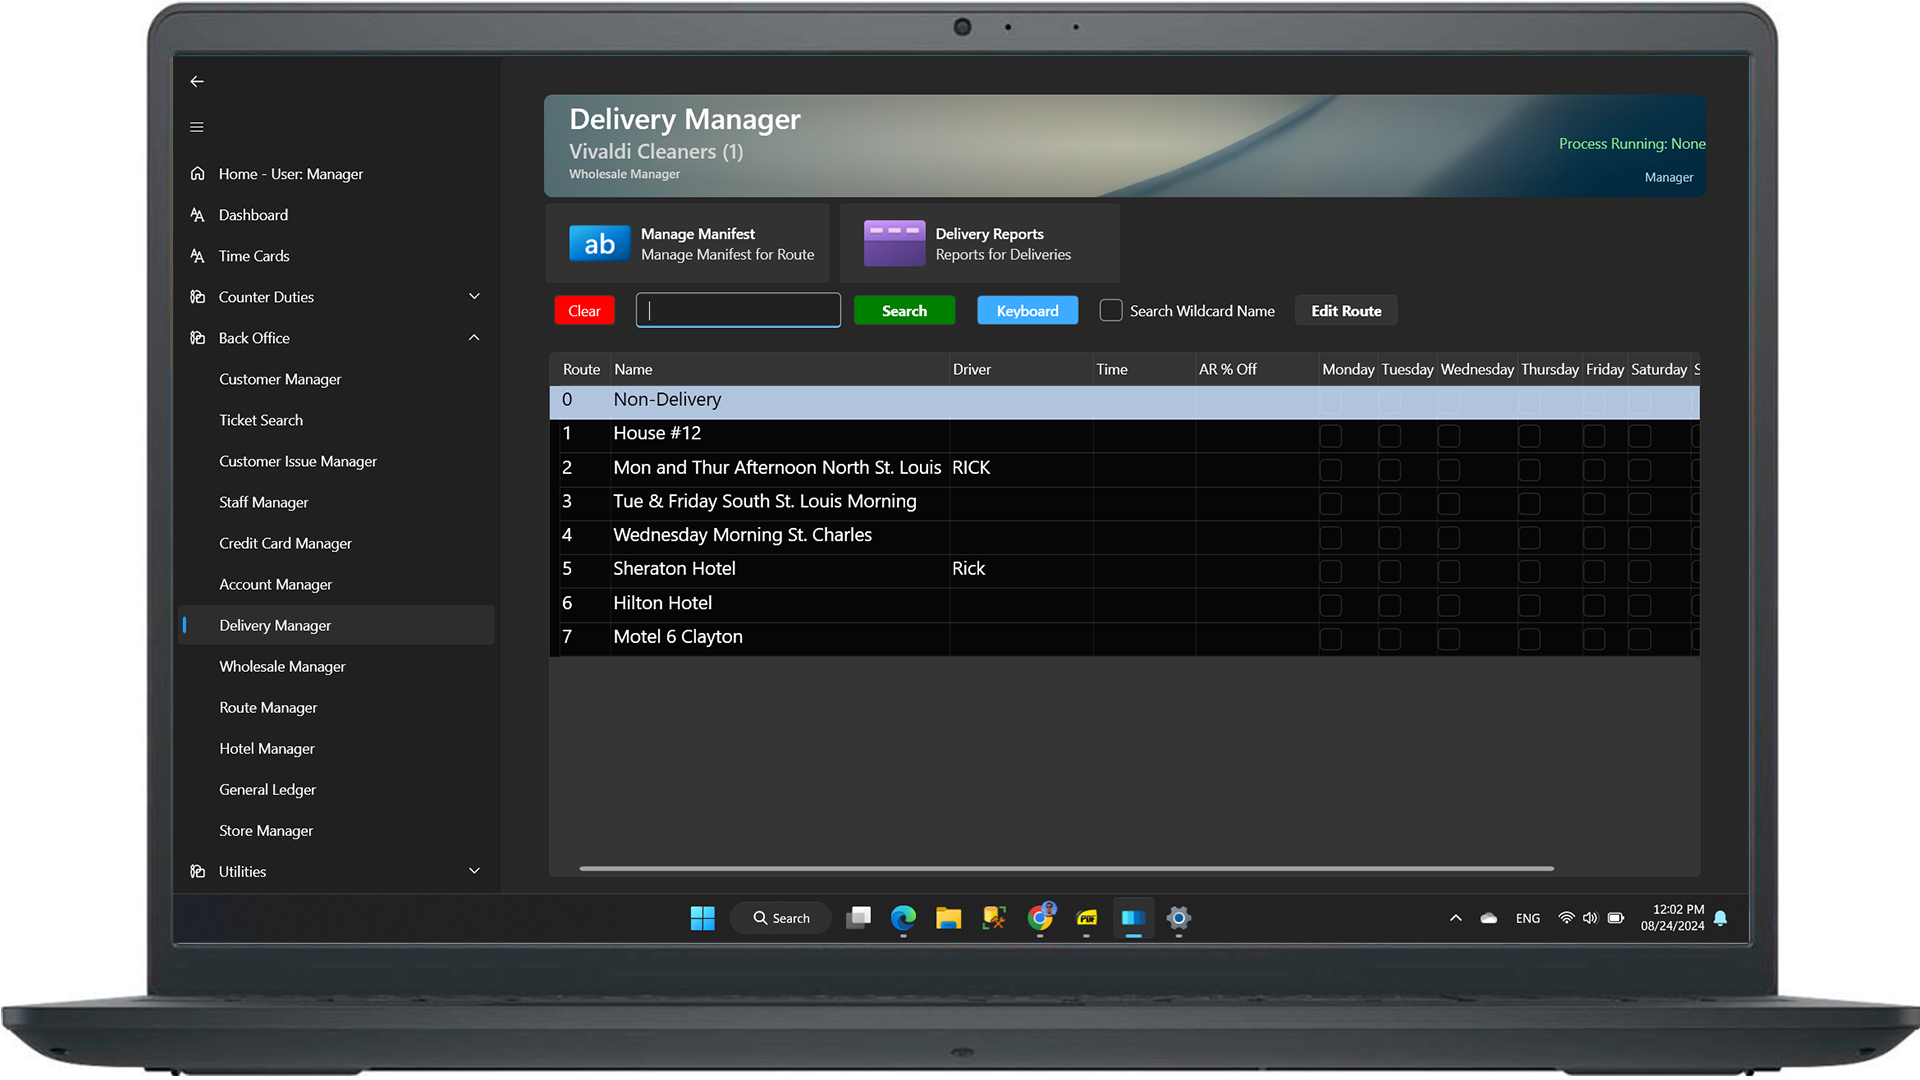Click the Counter Duties icon

(x=198, y=296)
